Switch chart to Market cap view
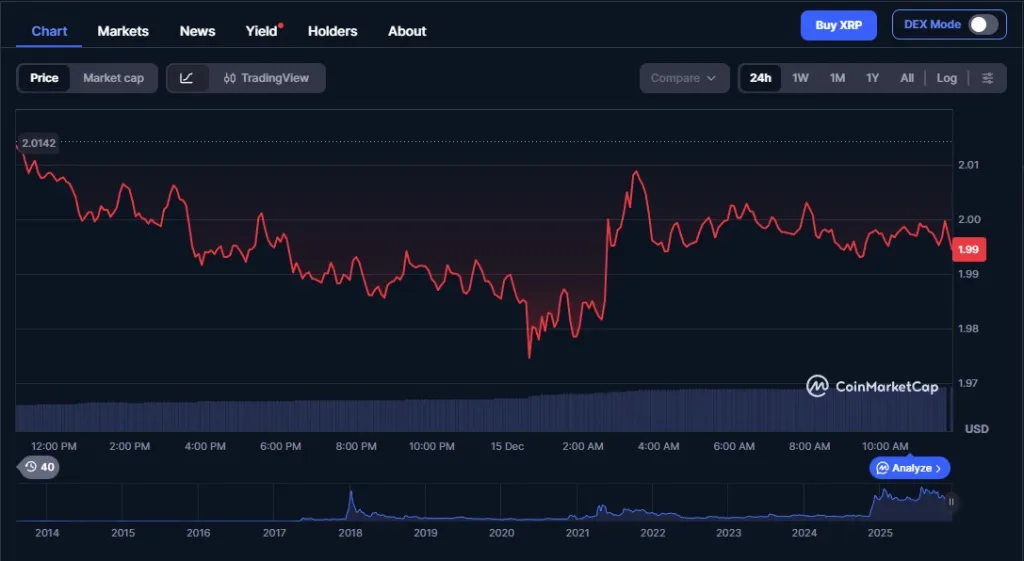 pos(113,78)
